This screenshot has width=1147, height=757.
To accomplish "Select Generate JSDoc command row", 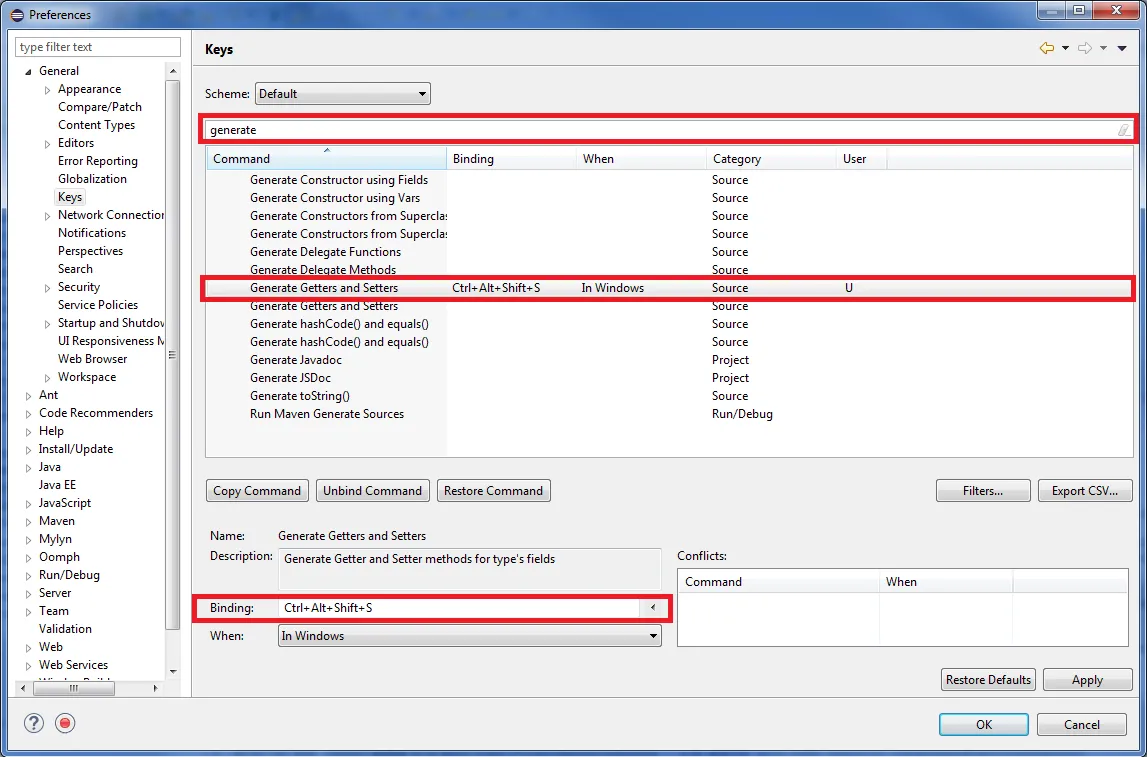I will pyautogui.click(x=669, y=378).
